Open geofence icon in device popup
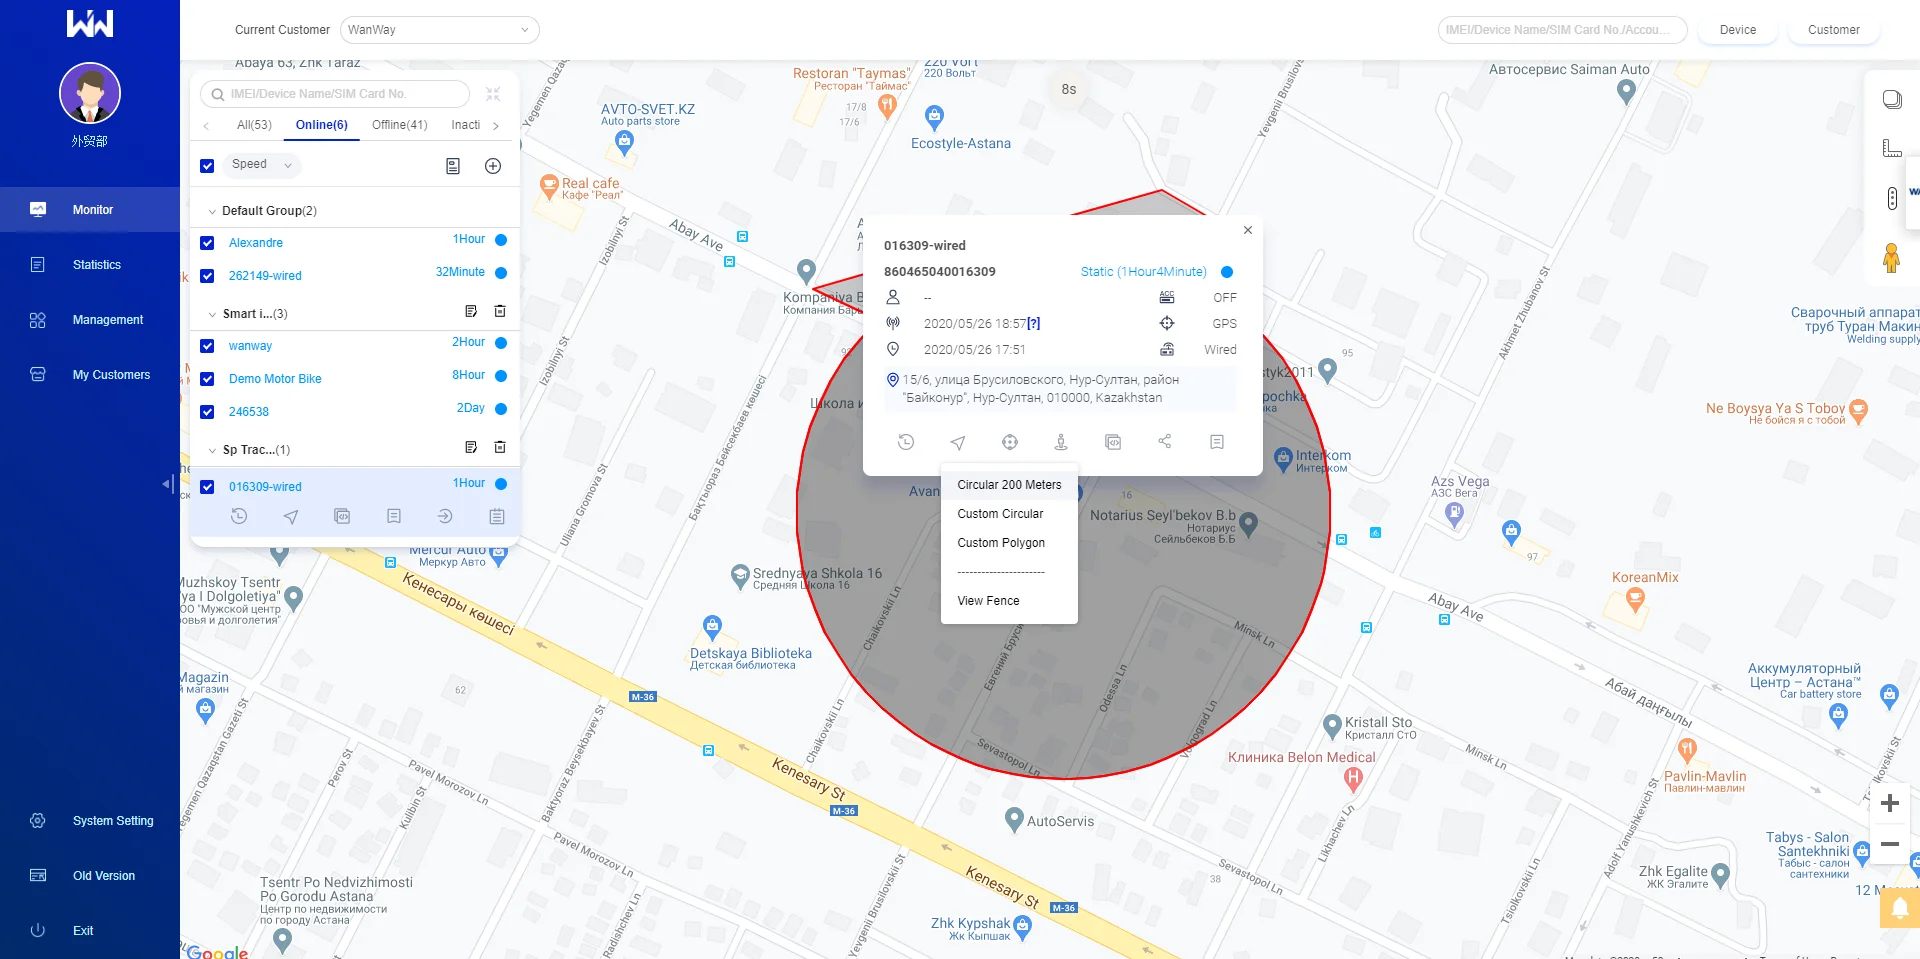This screenshot has height=959, width=1920. pyautogui.click(x=1010, y=442)
